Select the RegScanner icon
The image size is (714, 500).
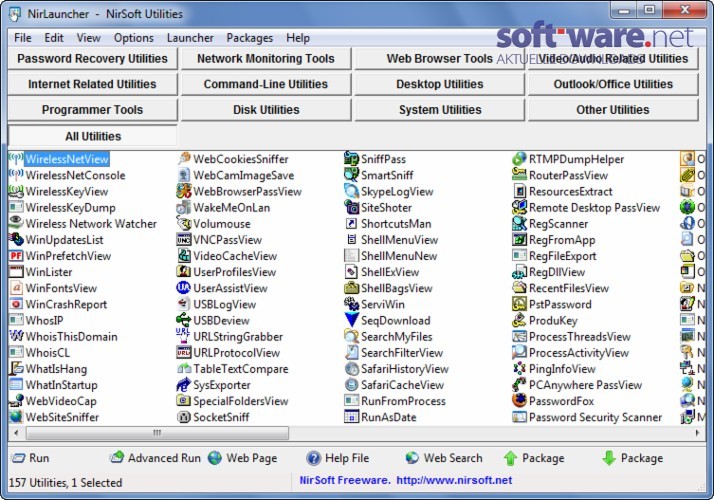click(519, 224)
